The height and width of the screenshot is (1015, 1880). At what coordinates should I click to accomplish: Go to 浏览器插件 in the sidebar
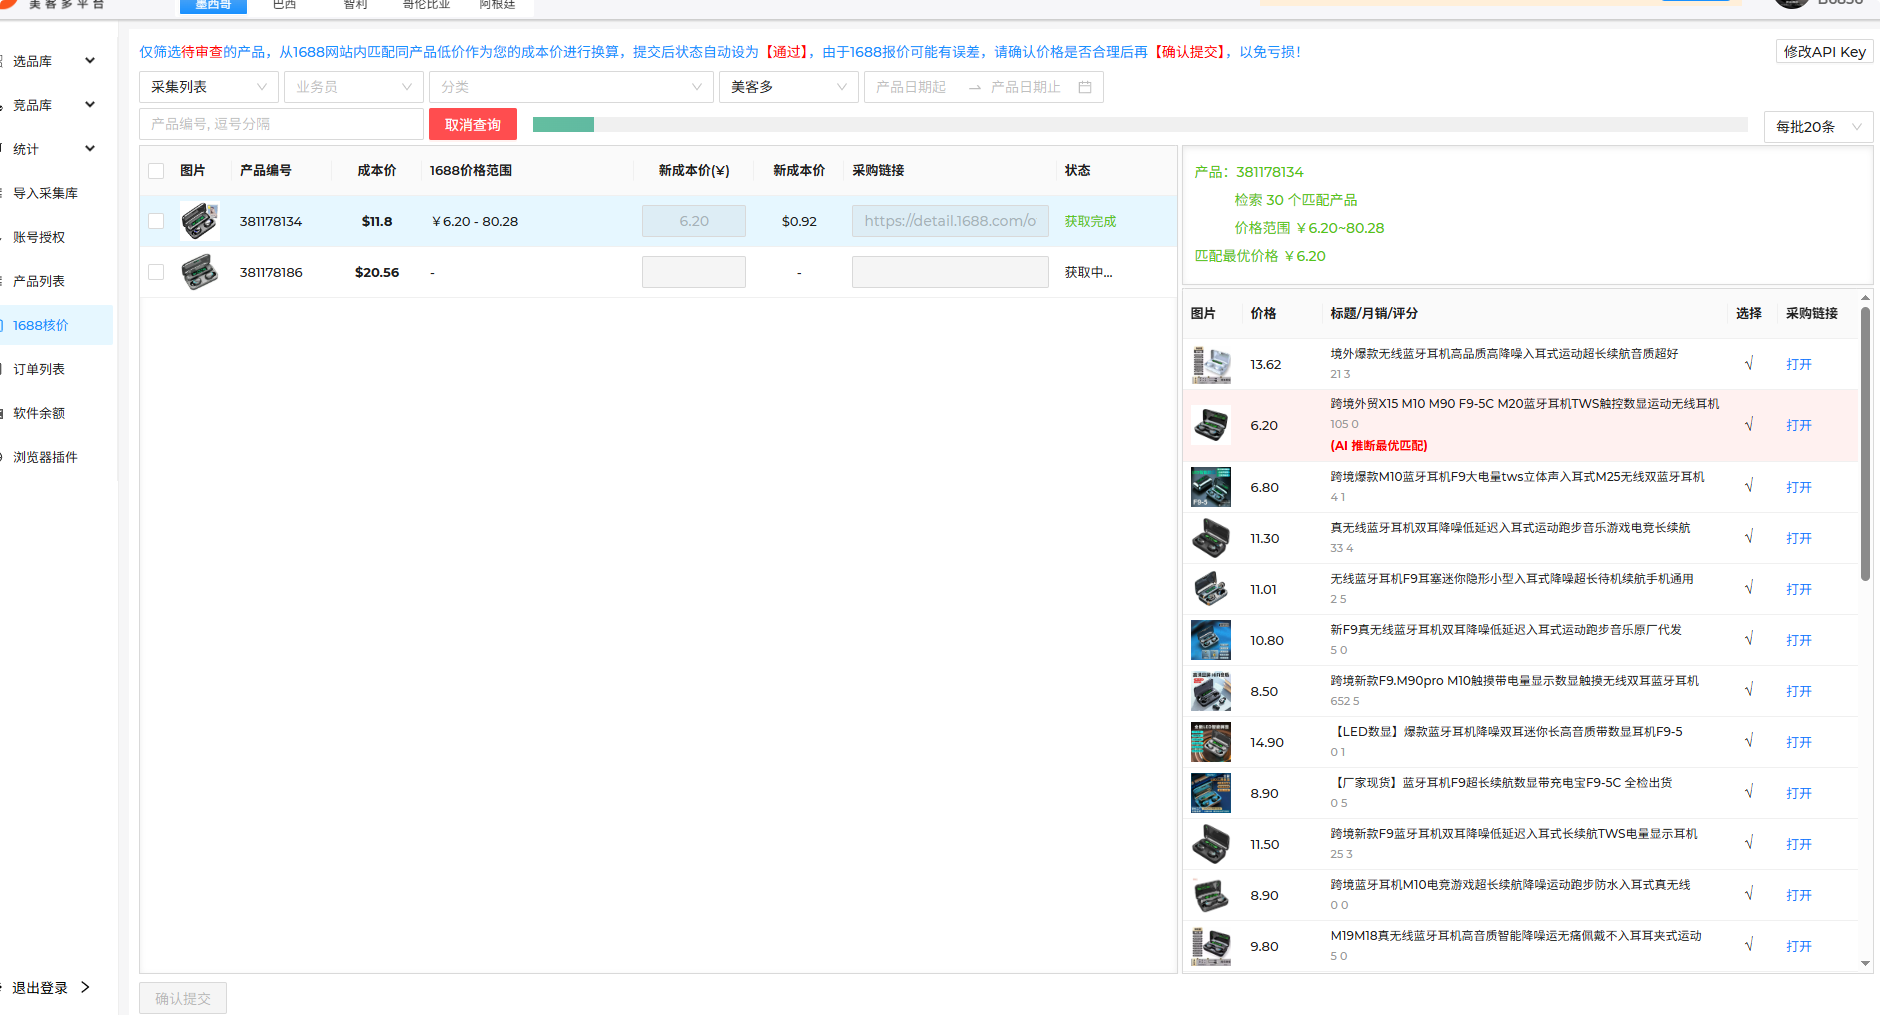tap(45, 457)
